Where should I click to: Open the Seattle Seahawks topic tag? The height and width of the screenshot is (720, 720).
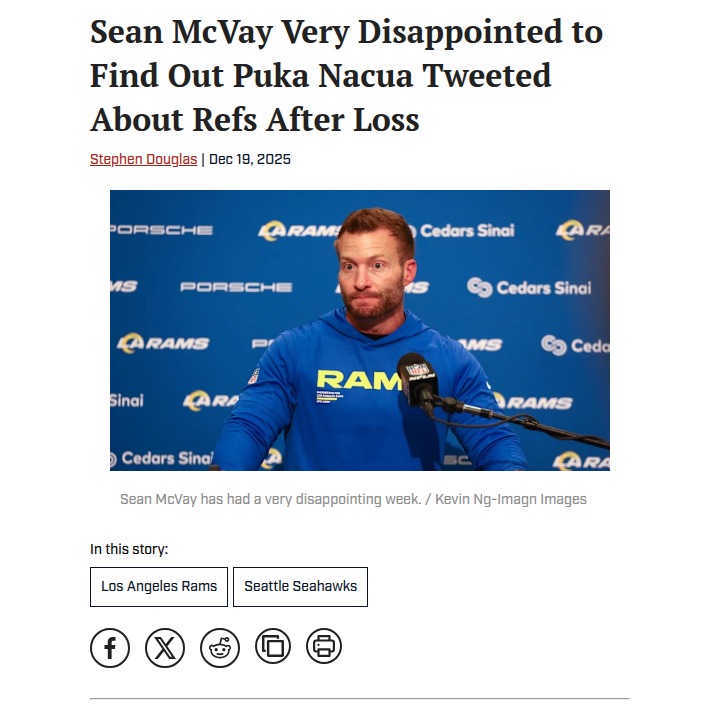pos(300,587)
